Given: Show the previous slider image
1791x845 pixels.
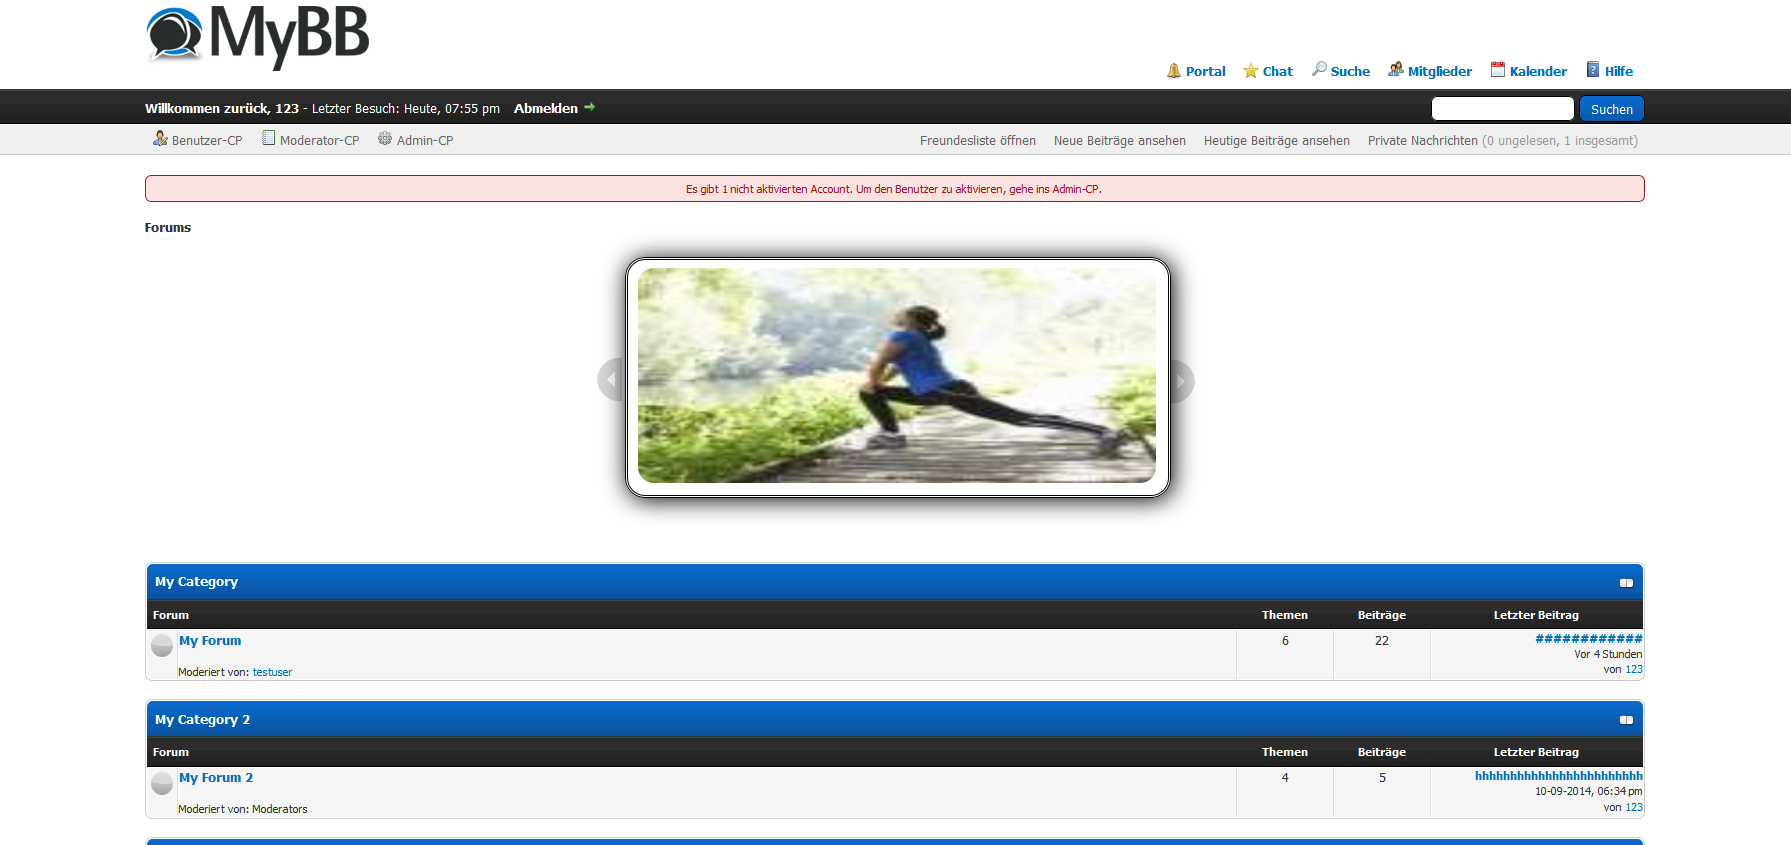Looking at the screenshot, I should click(610, 381).
